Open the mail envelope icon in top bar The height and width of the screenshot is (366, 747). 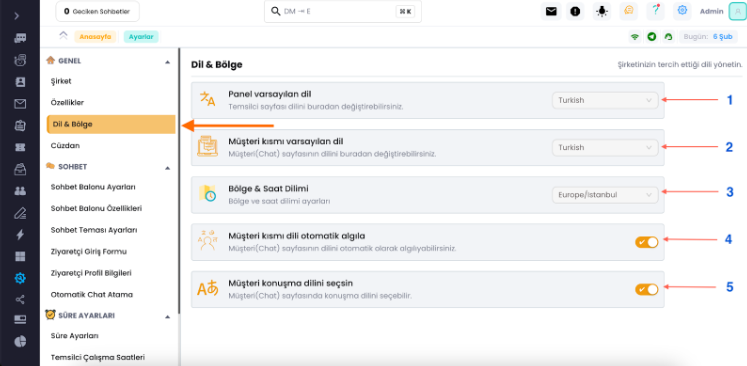[x=551, y=11]
